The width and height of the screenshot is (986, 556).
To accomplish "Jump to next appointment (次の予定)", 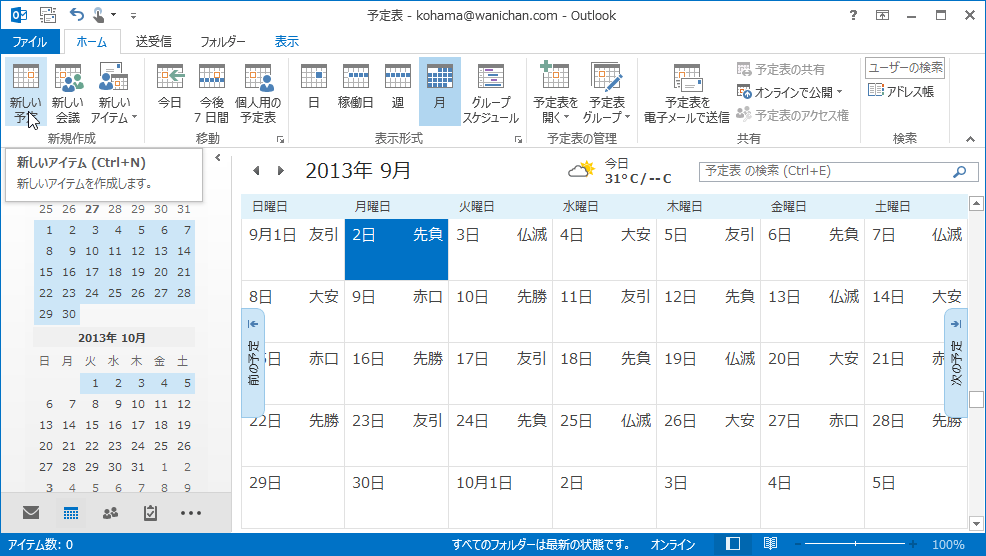I will coord(956,363).
